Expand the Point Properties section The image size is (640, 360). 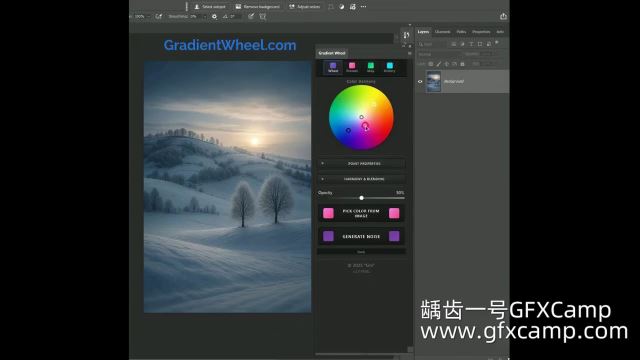pyautogui.click(x=362, y=164)
